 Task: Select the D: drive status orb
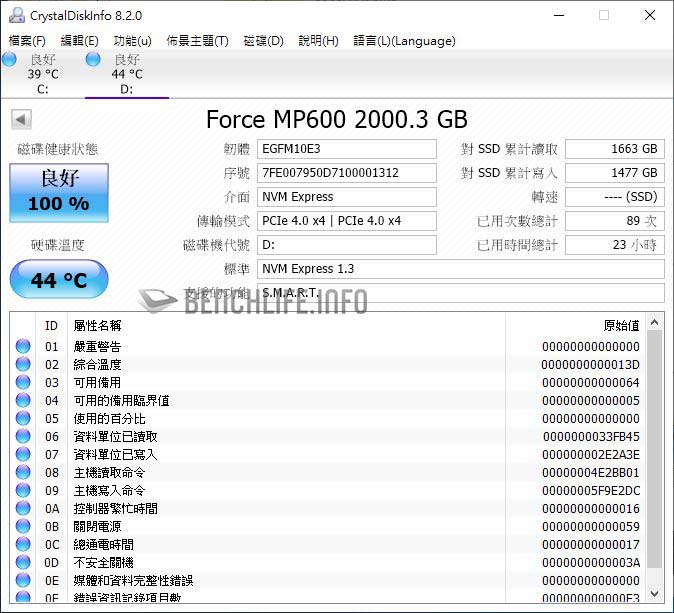tap(94, 60)
